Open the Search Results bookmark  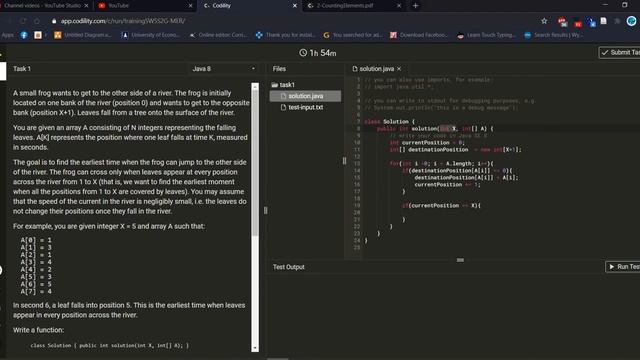pos(553,35)
